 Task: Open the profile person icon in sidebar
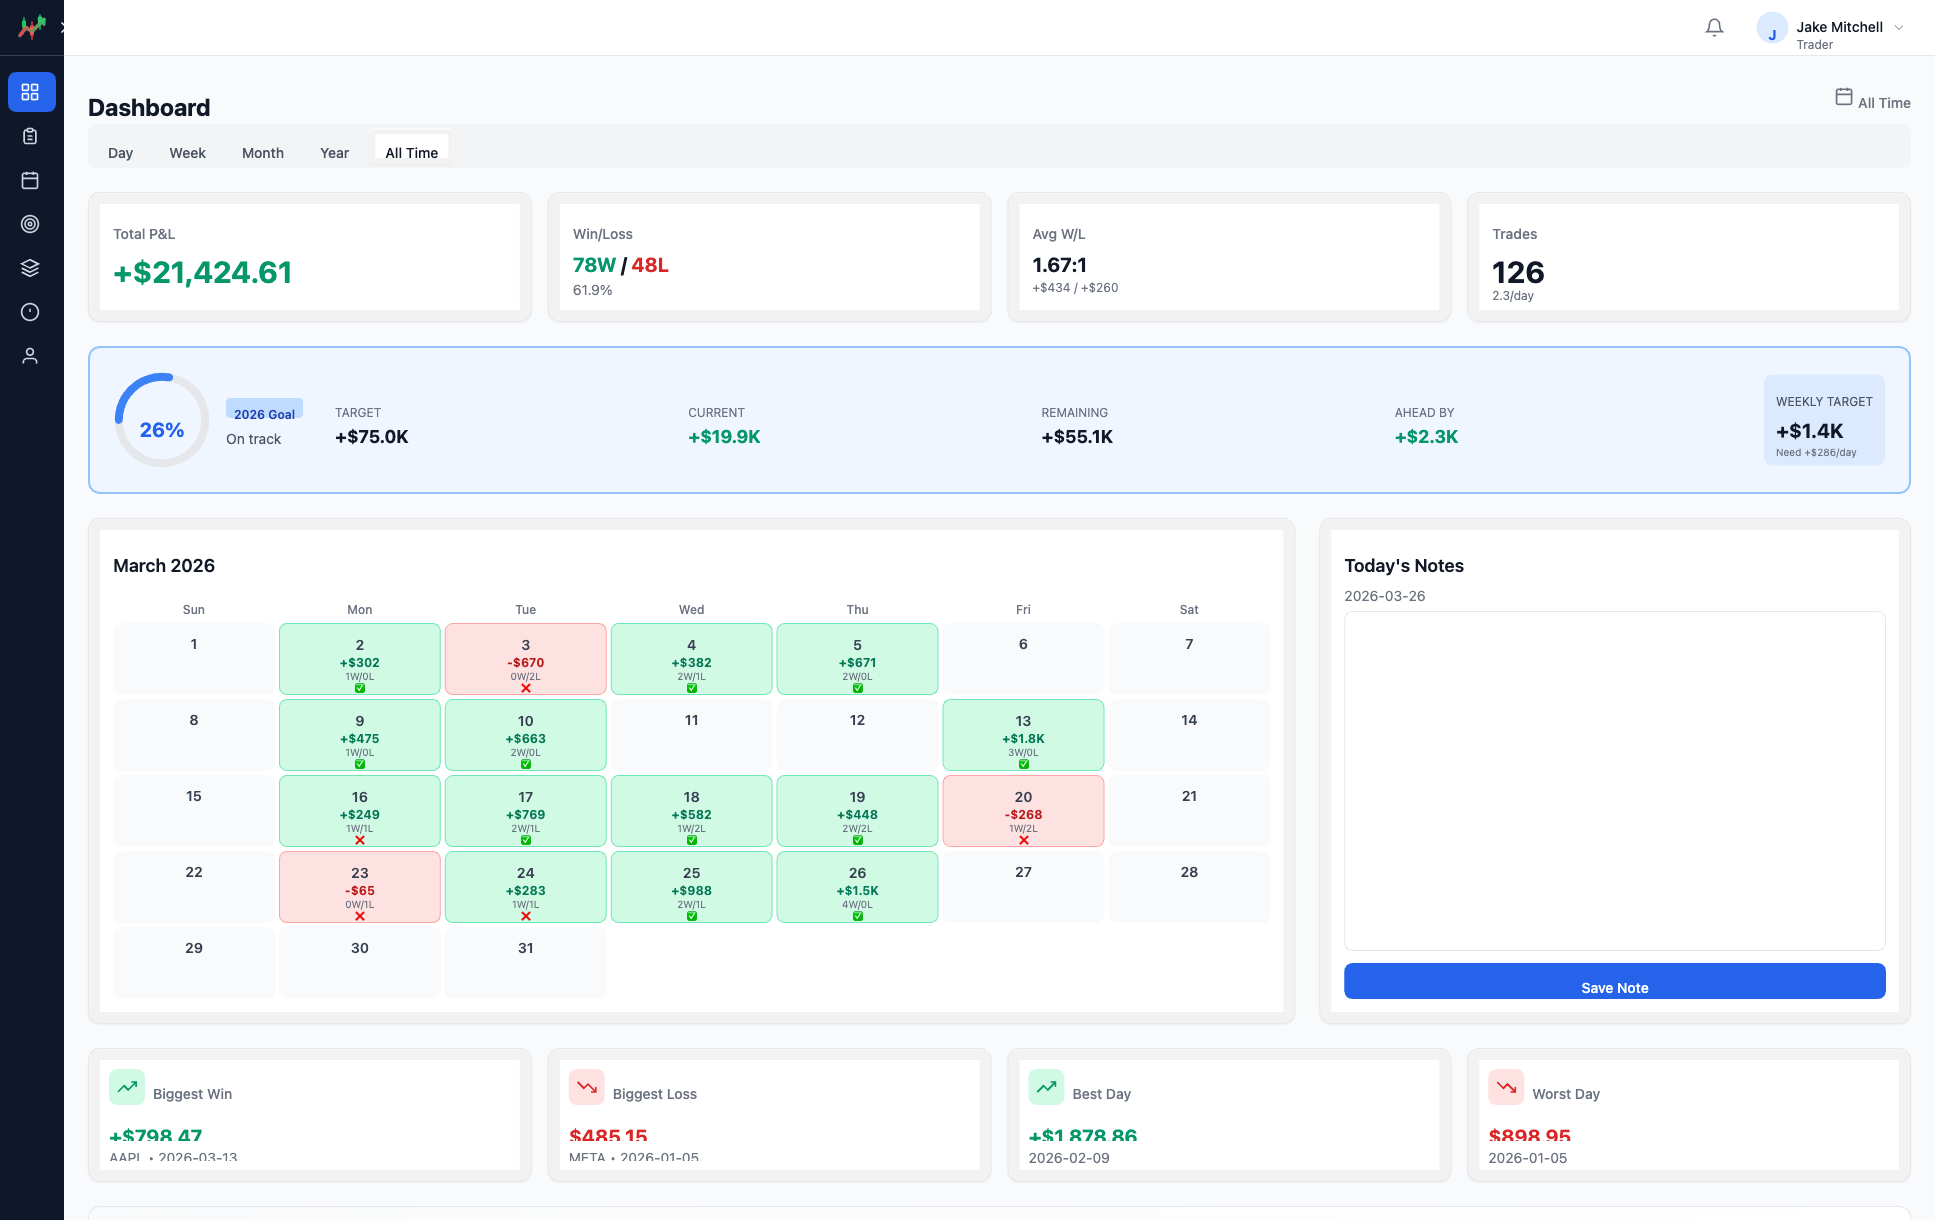(31, 355)
